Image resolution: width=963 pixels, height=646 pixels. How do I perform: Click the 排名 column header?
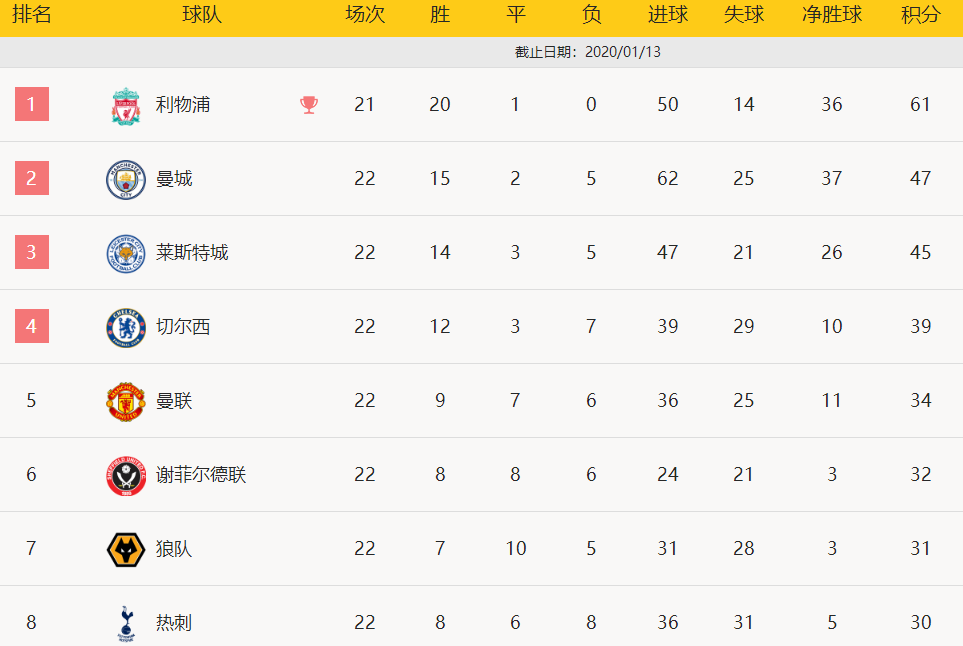31,14
